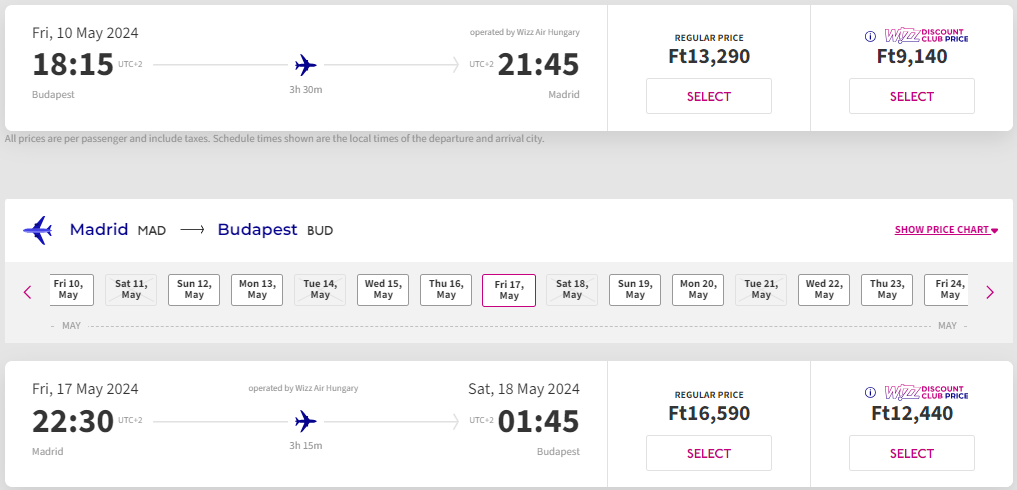The width and height of the screenshot is (1017, 490).
Task: Click the next dates right arrow
Action: pos(990,292)
